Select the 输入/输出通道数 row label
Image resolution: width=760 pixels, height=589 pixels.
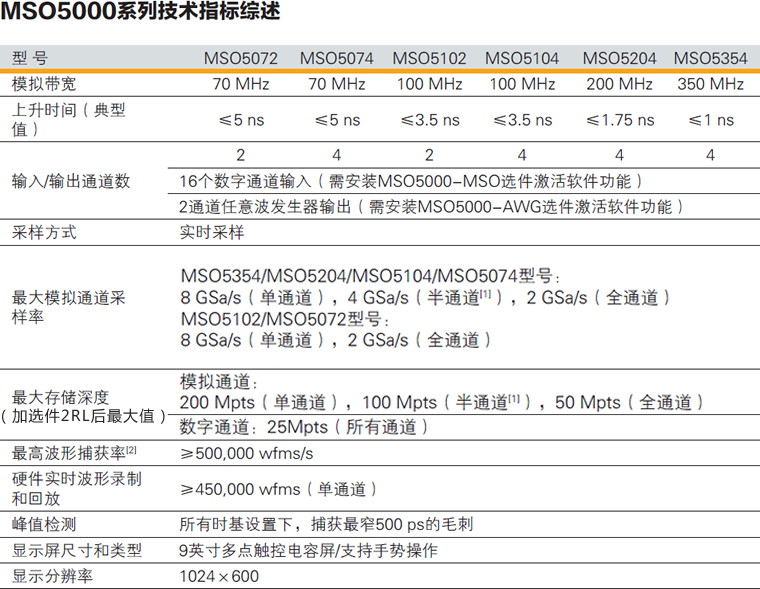(71, 181)
